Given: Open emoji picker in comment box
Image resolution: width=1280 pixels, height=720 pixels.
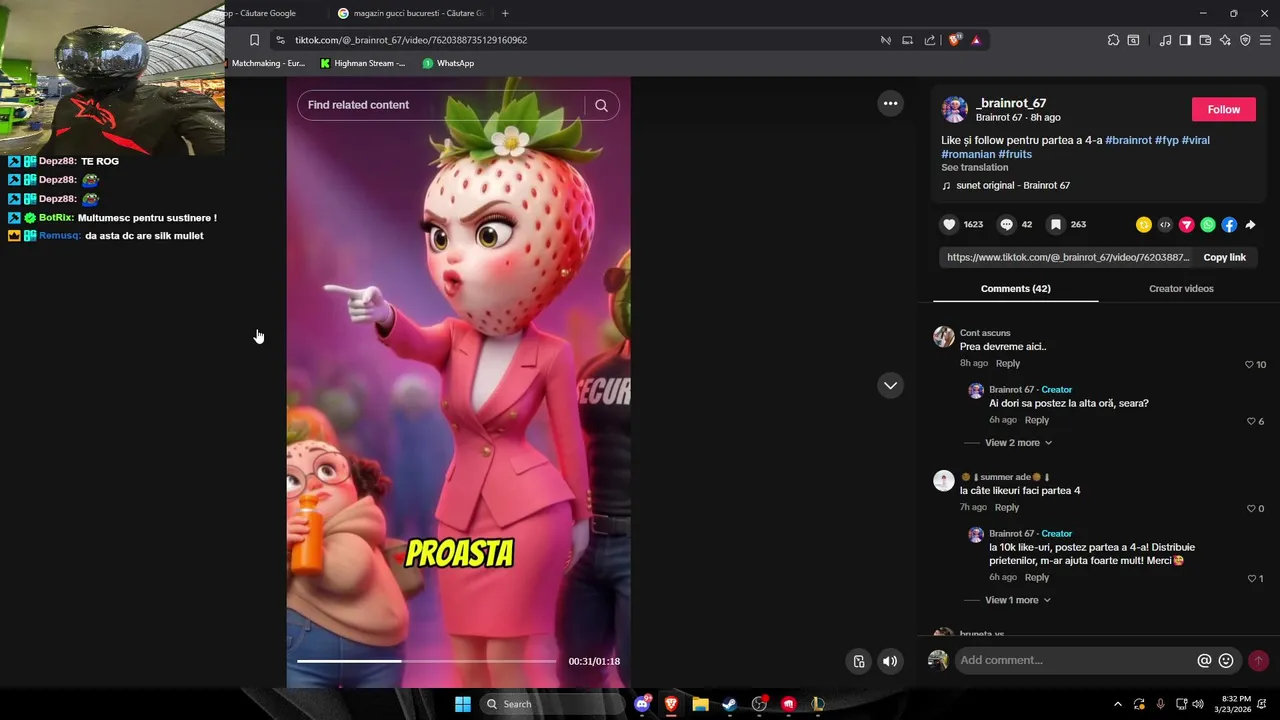Looking at the screenshot, I should (1226, 661).
